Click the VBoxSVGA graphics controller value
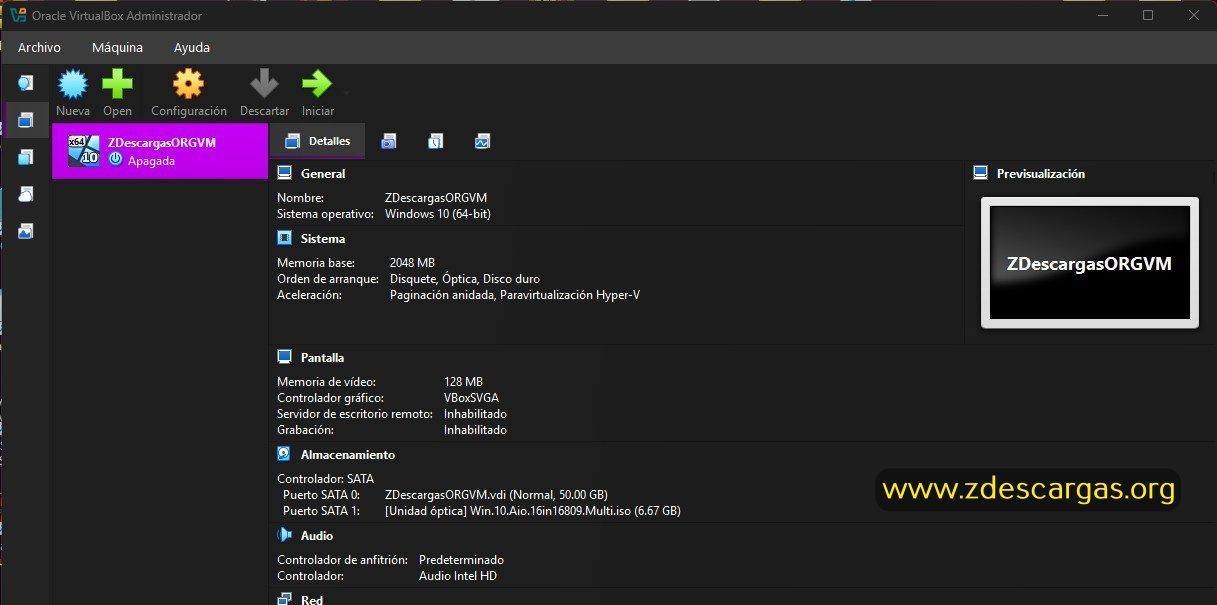 (x=470, y=398)
